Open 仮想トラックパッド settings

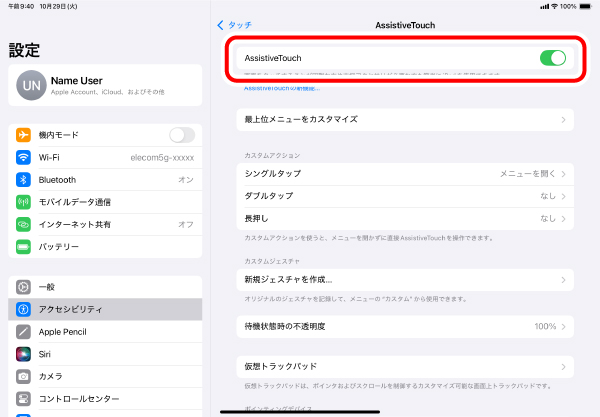[405, 367]
